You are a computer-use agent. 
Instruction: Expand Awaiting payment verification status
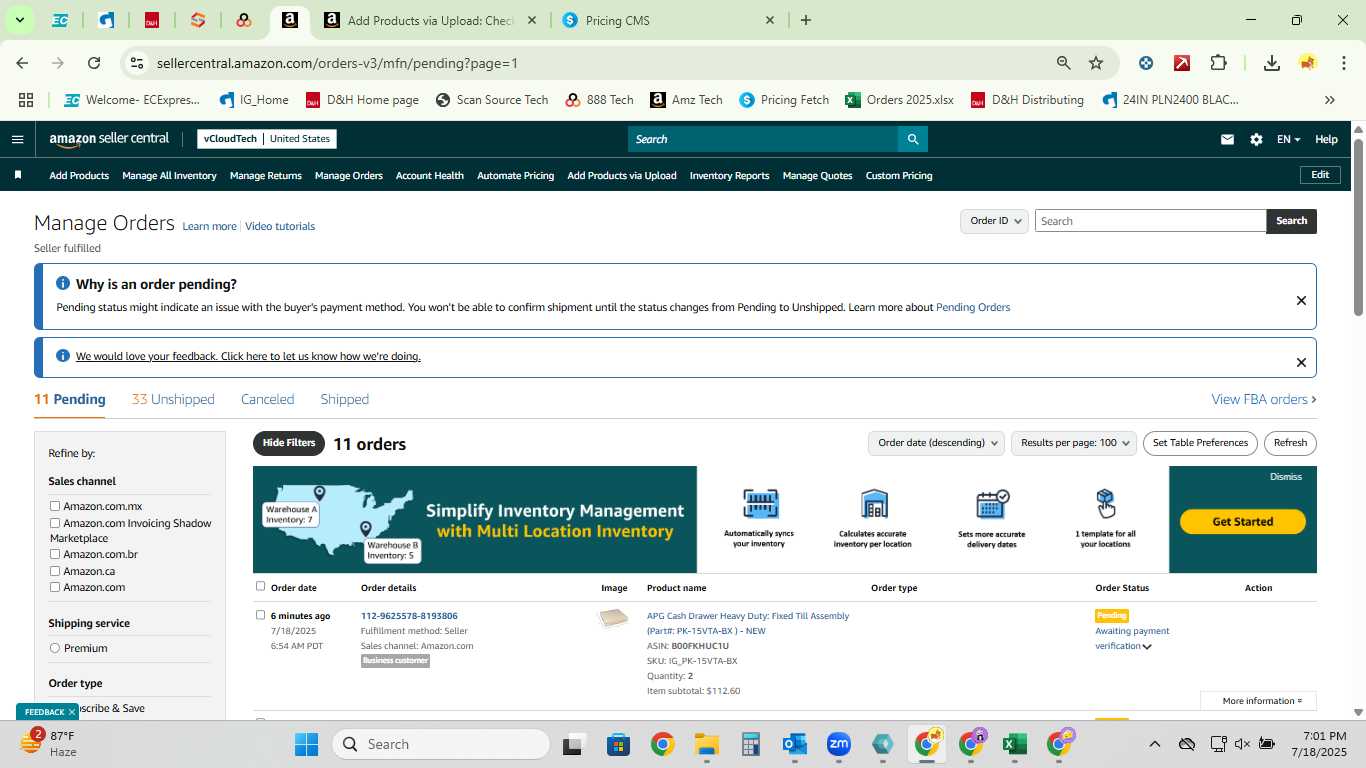pyautogui.click(x=1147, y=646)
